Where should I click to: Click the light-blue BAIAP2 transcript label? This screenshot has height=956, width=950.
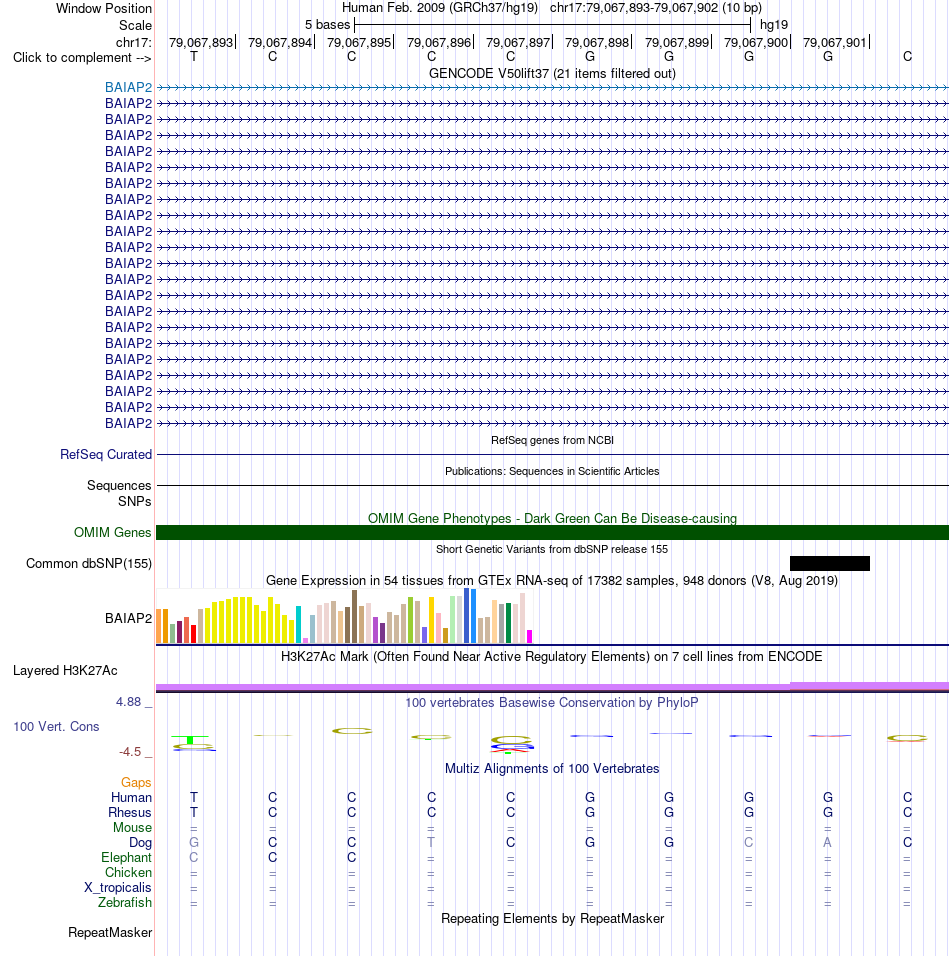point(128,87)
